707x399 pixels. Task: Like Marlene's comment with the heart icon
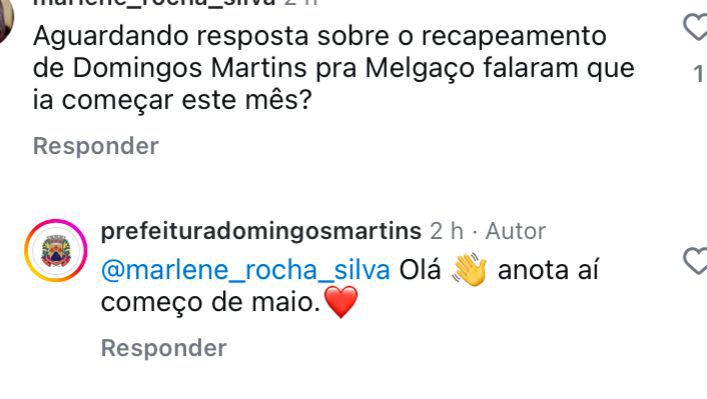(x=696, y=27)
